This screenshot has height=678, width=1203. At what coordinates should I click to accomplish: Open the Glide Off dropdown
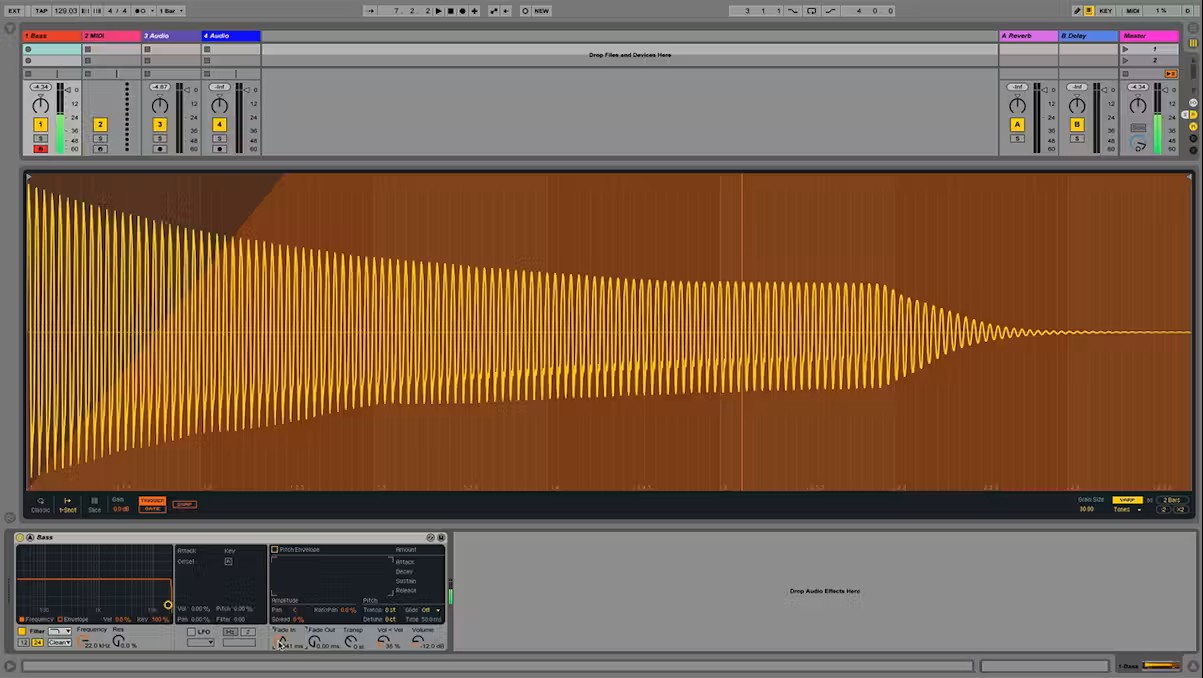431,610
